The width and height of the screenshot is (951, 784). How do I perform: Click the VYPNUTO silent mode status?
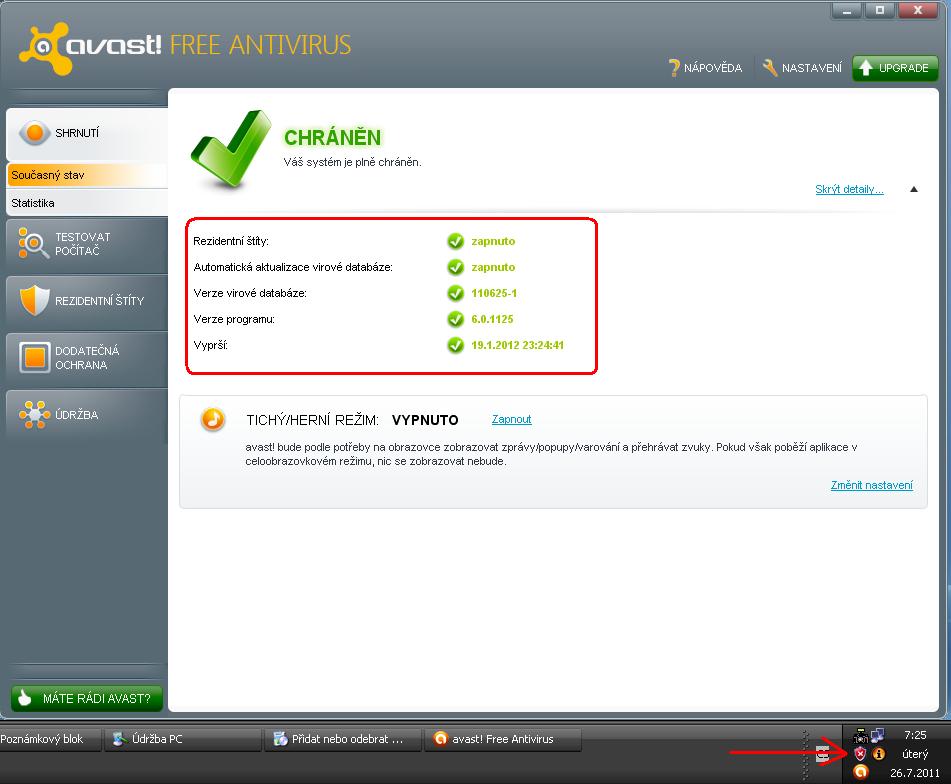pyautogui.click(x=425, y=420)
